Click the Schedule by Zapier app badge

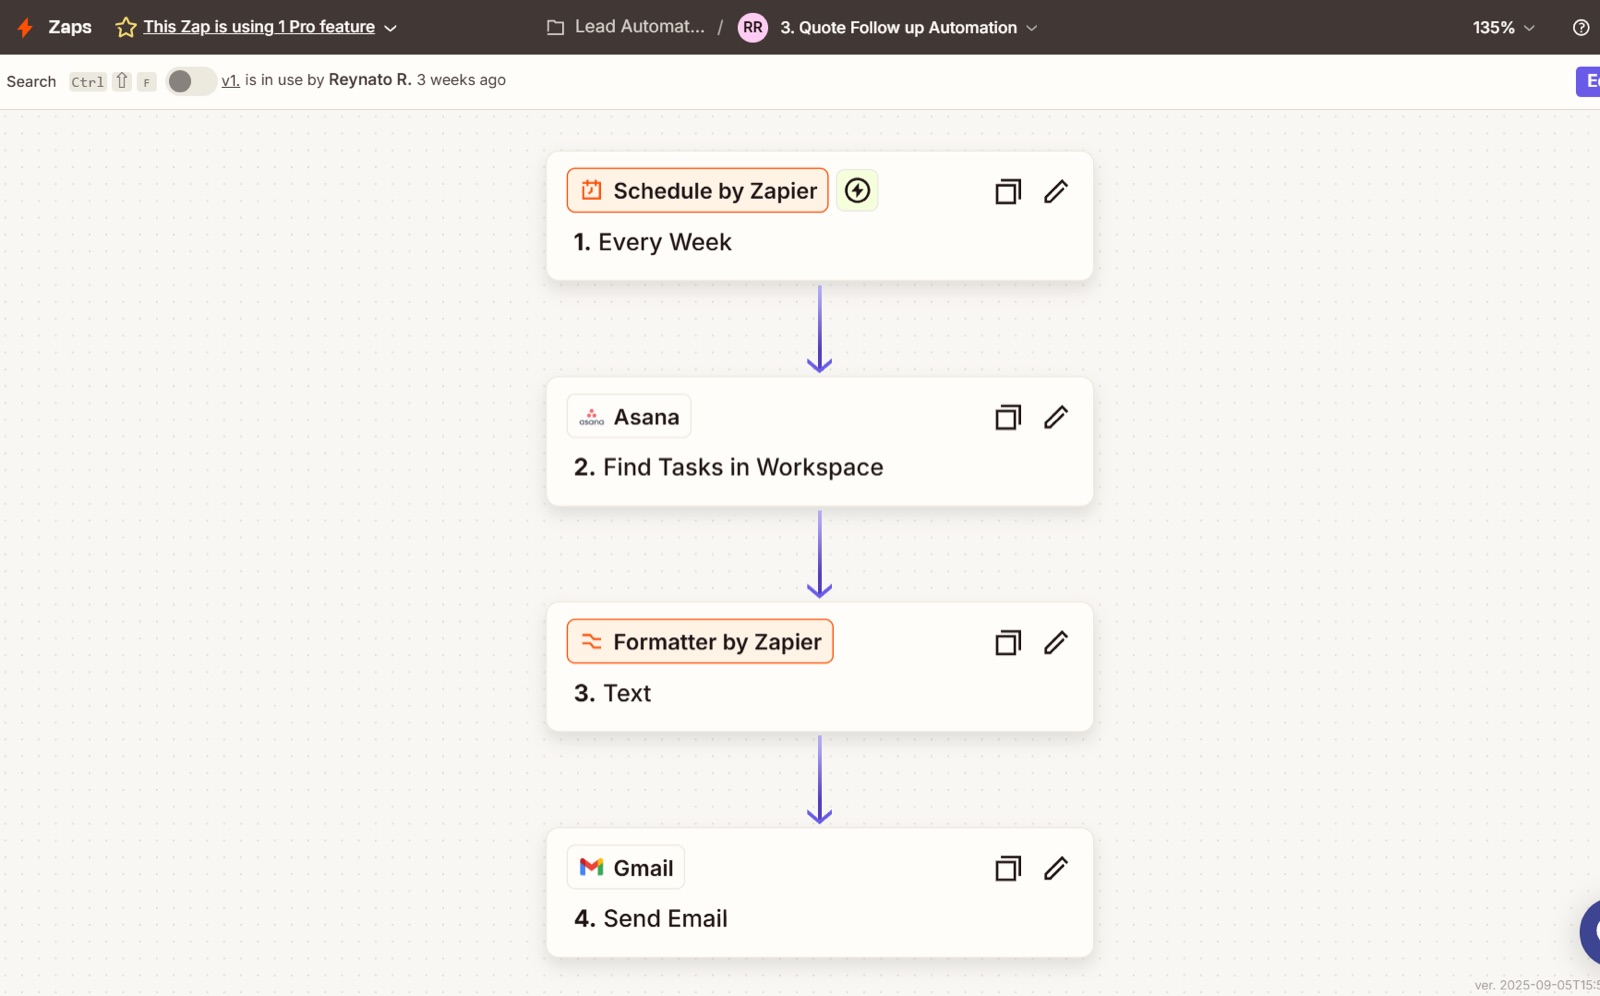(x=698, y=190)
